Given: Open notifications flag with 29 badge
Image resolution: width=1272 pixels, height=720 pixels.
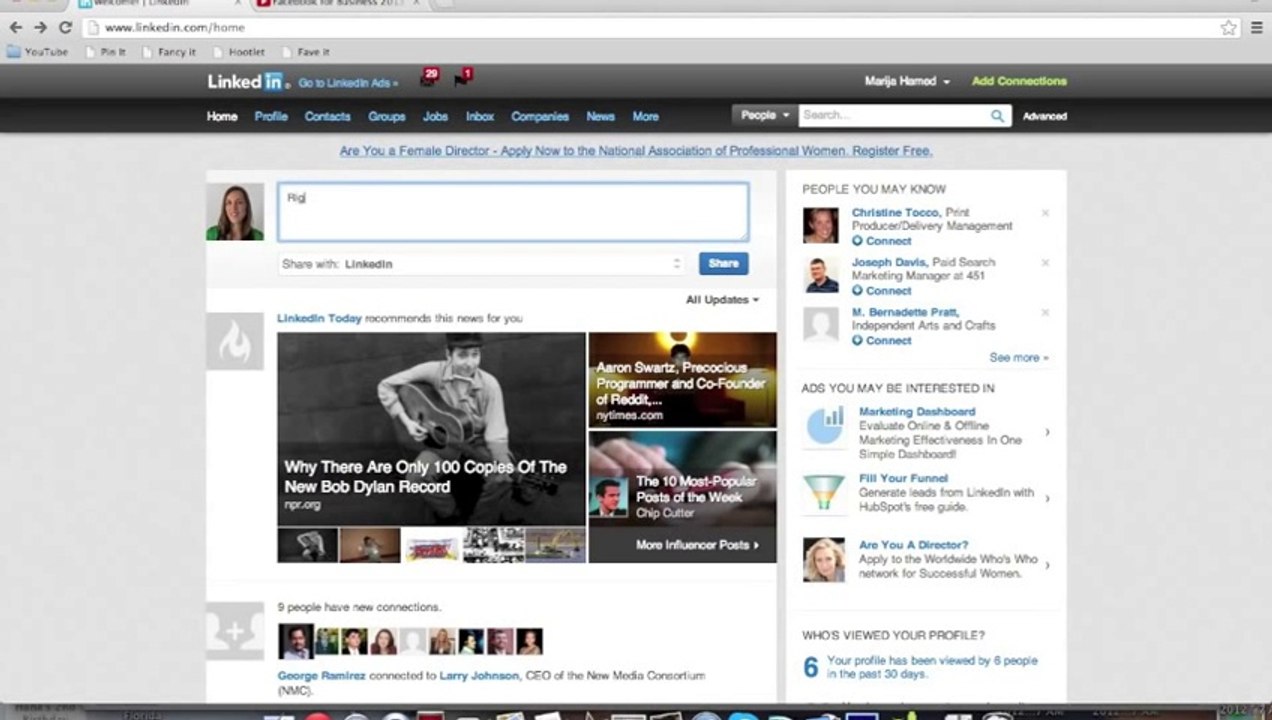Looking at the screenshot, I should 429,77.
